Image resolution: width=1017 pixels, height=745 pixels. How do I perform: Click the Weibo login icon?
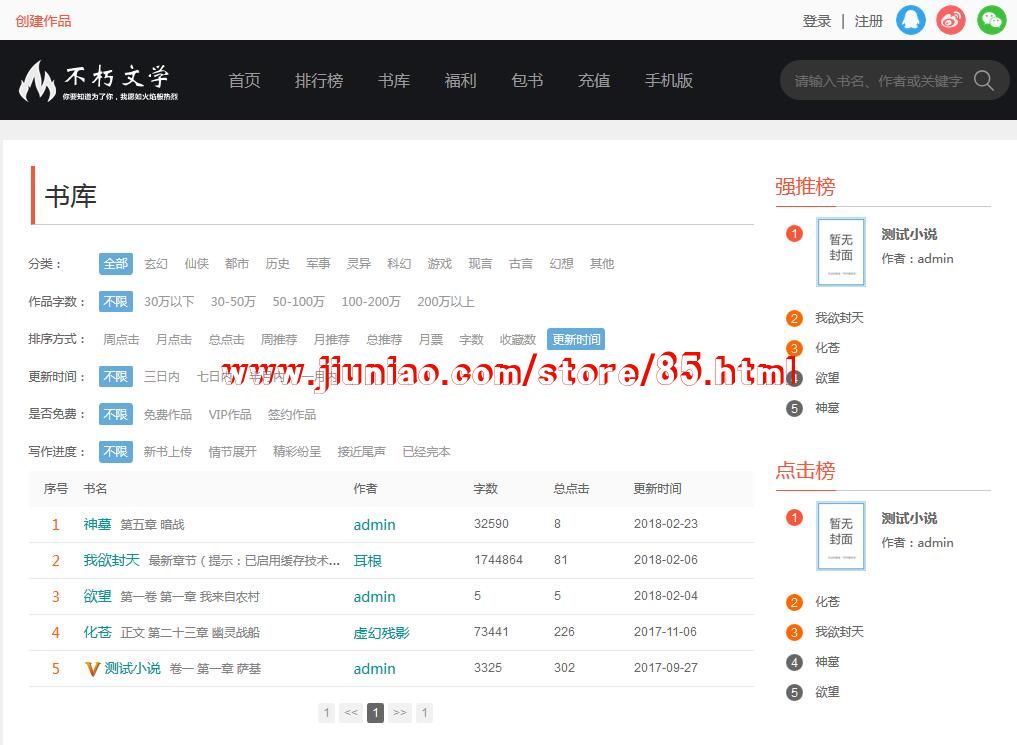(x=951, y=20)
